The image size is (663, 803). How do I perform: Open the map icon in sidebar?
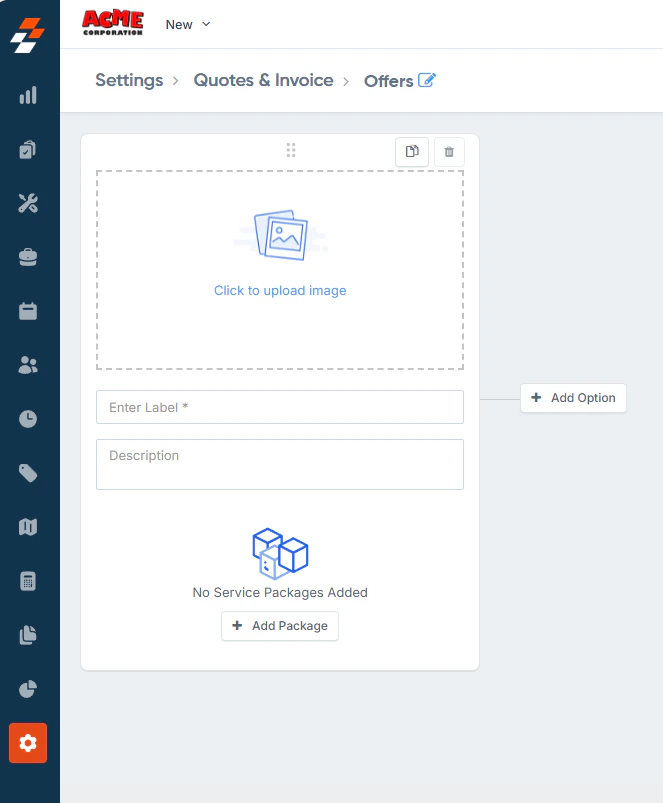pos(28,527)
